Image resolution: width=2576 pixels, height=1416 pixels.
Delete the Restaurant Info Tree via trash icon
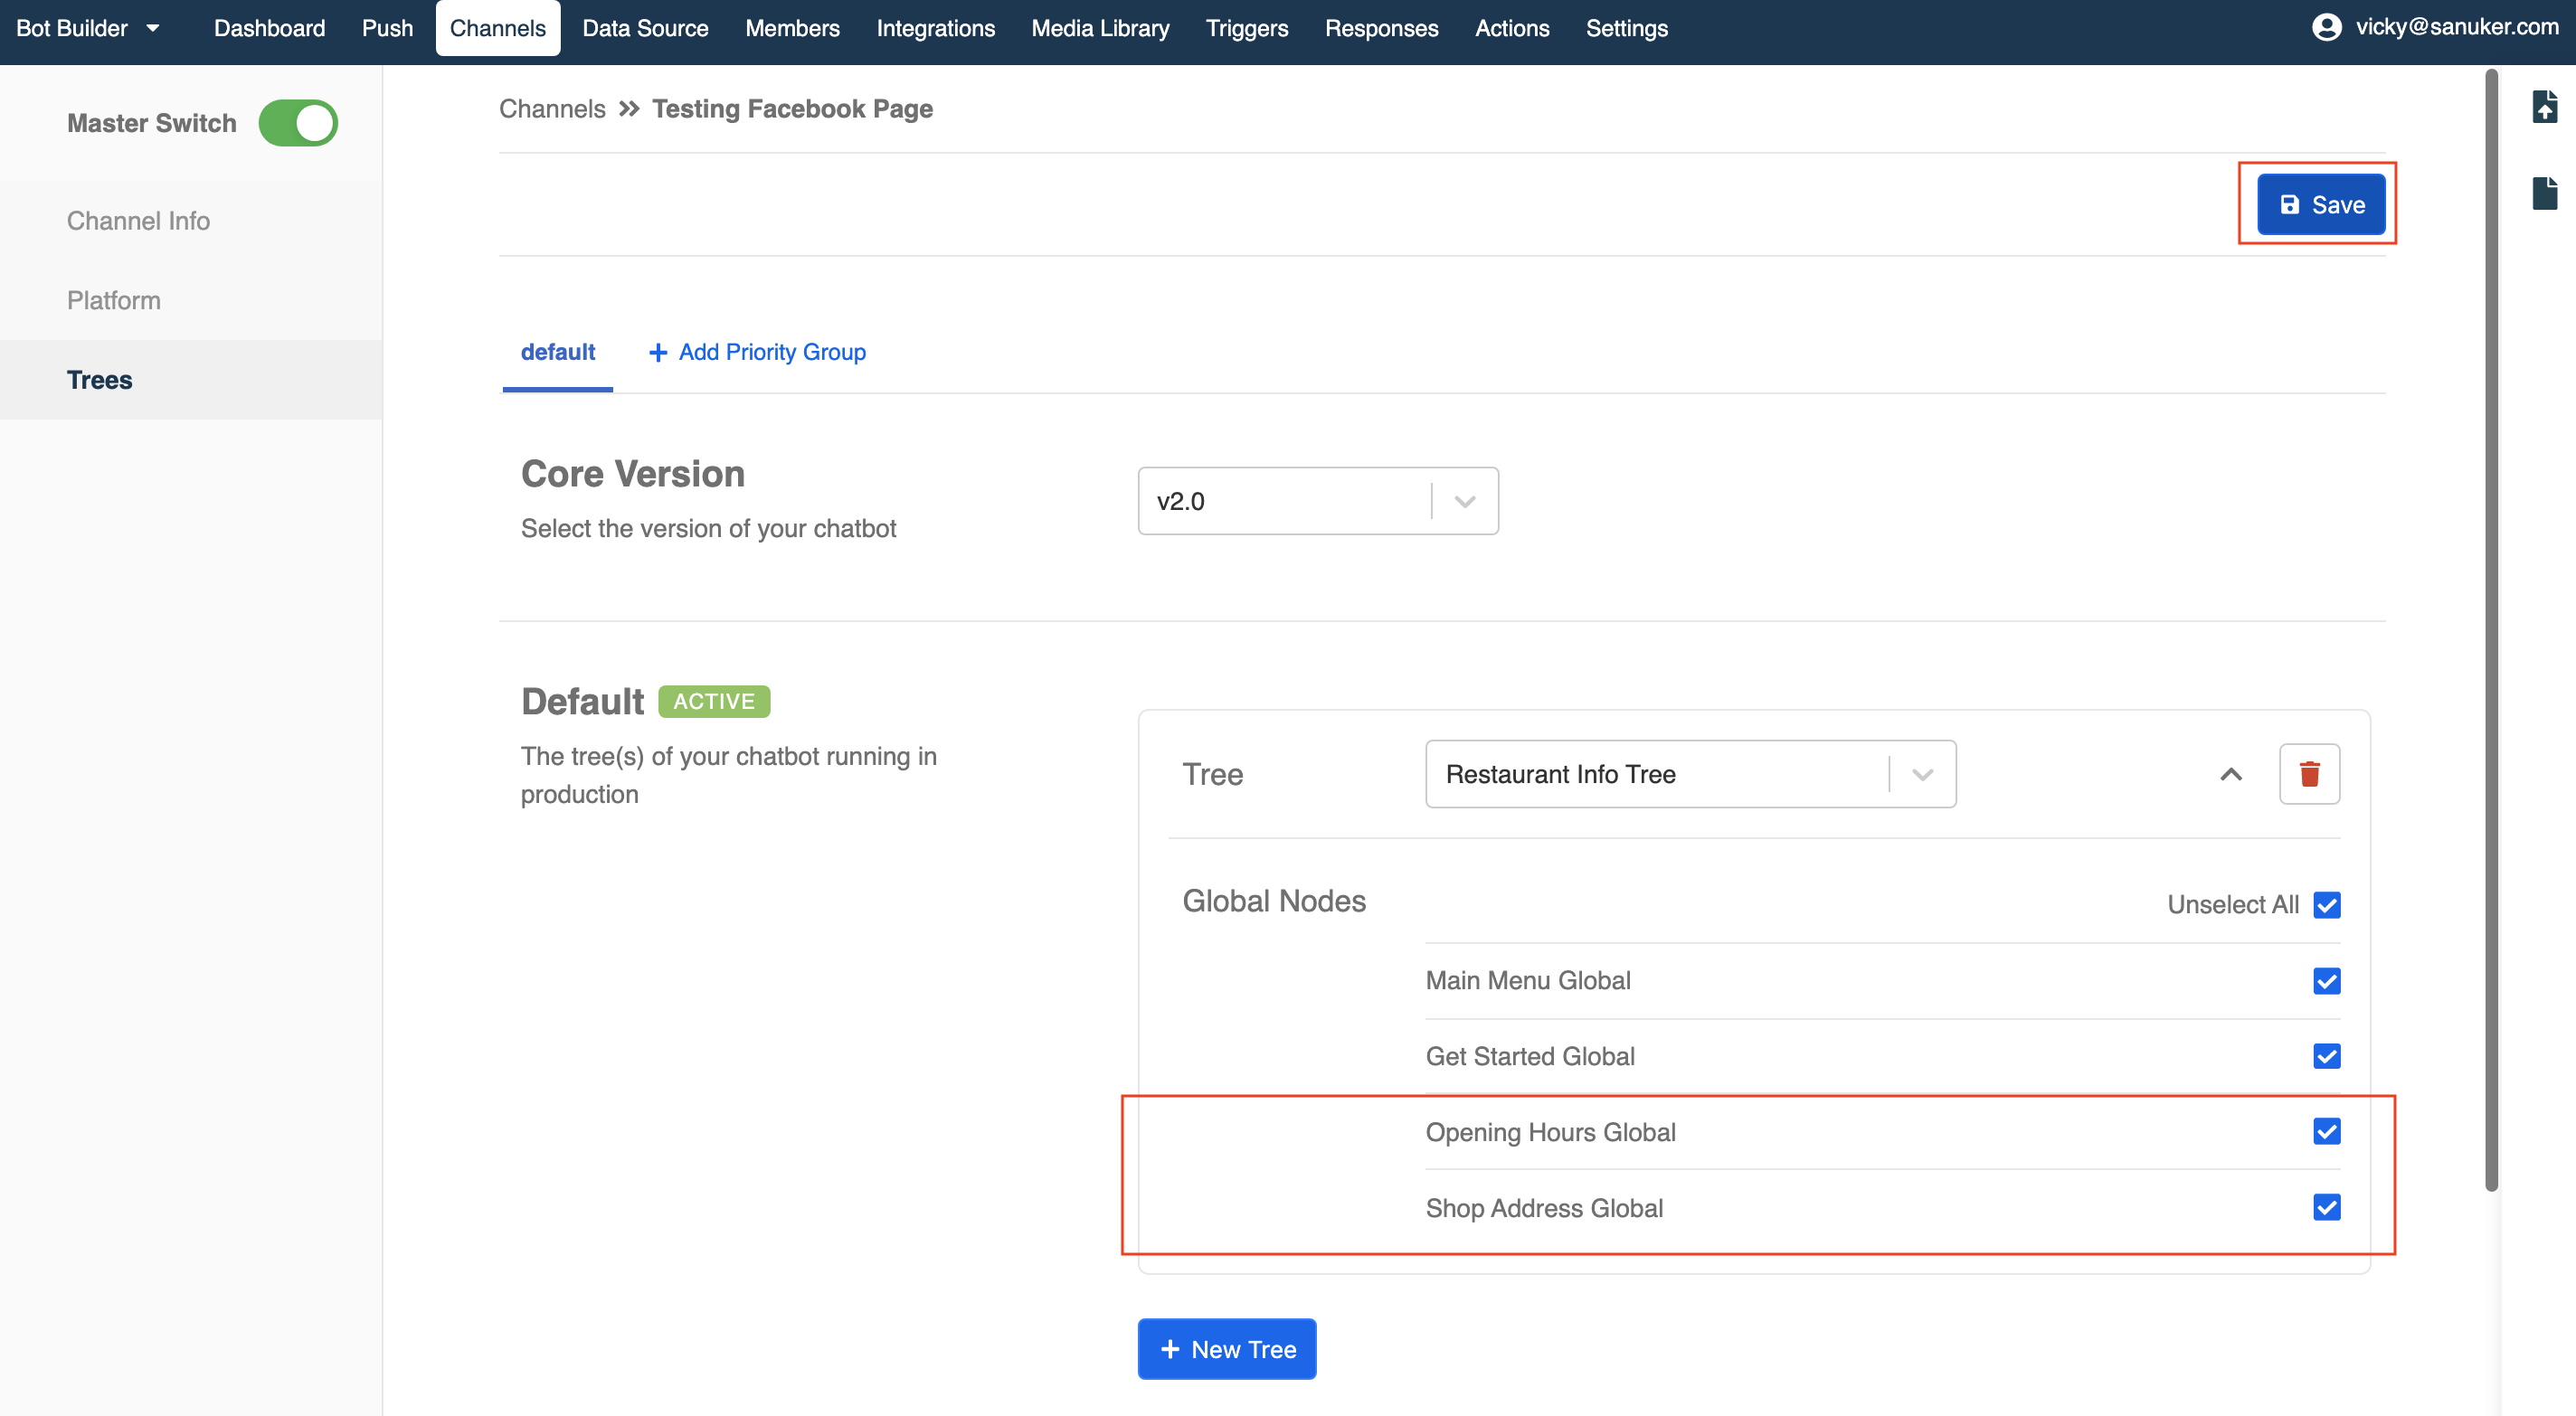(2309, 773)
